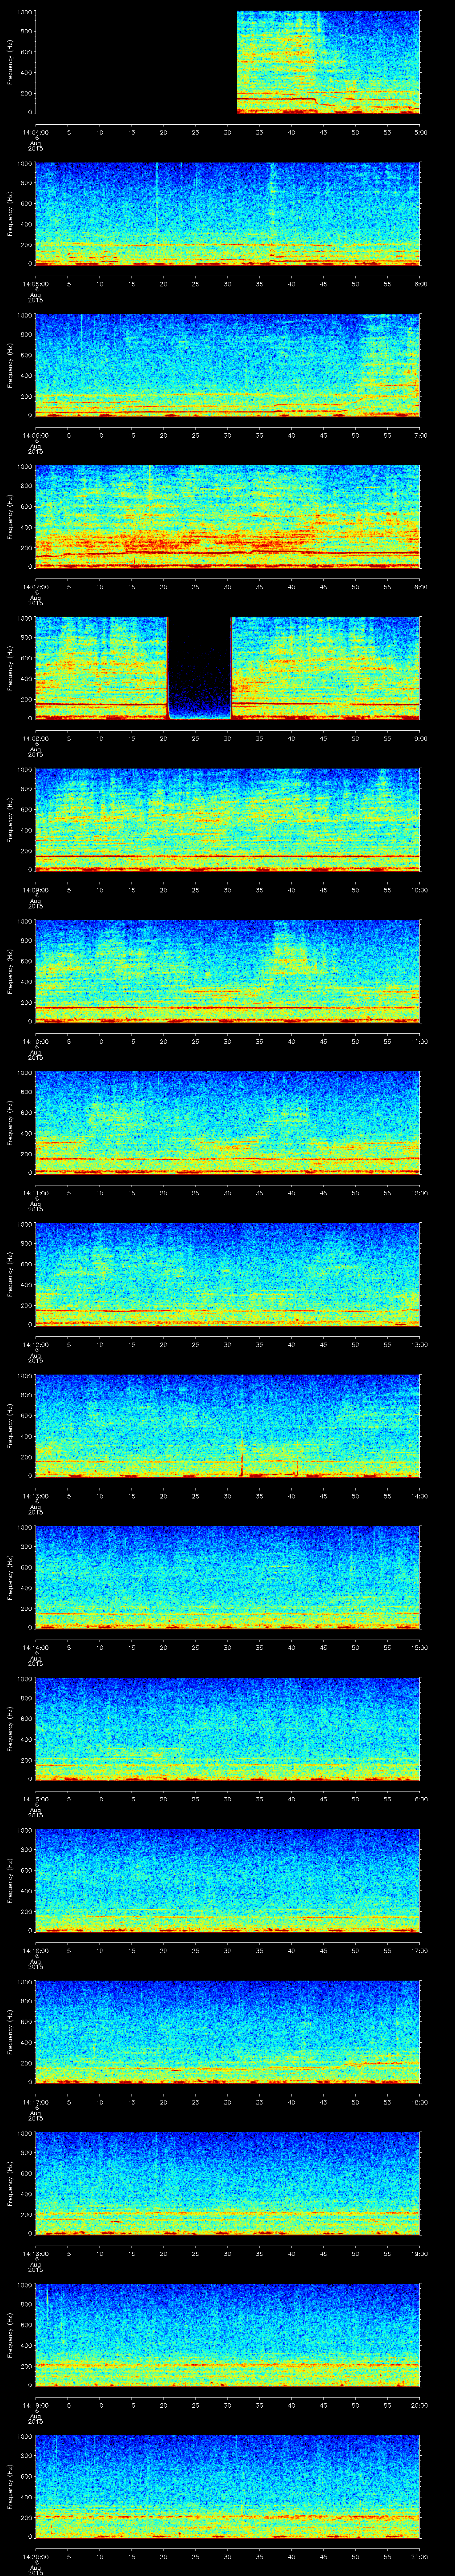Click the 5:00 end time label
This screenshot has width=455, height=2576.
pyautogui.click(x=420, y=132)
